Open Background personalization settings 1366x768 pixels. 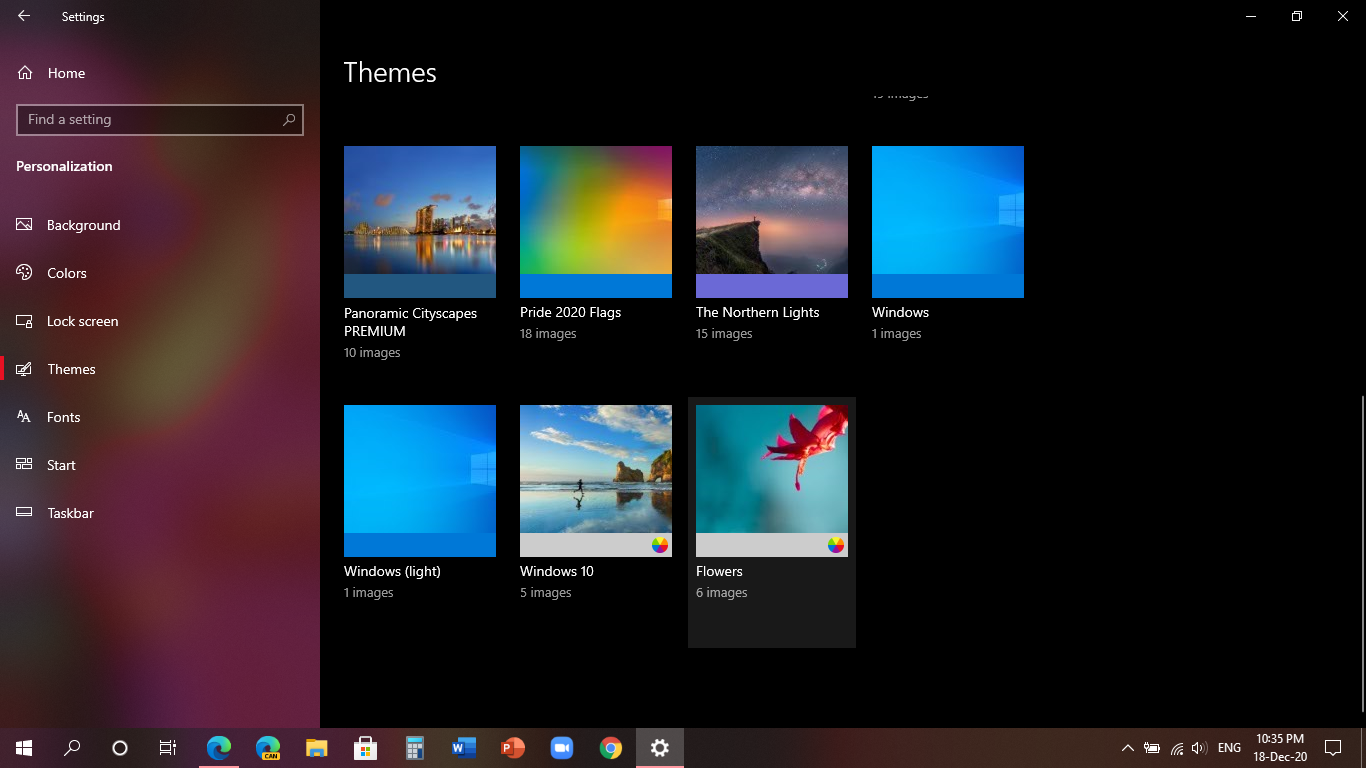[x=160, y=225]
